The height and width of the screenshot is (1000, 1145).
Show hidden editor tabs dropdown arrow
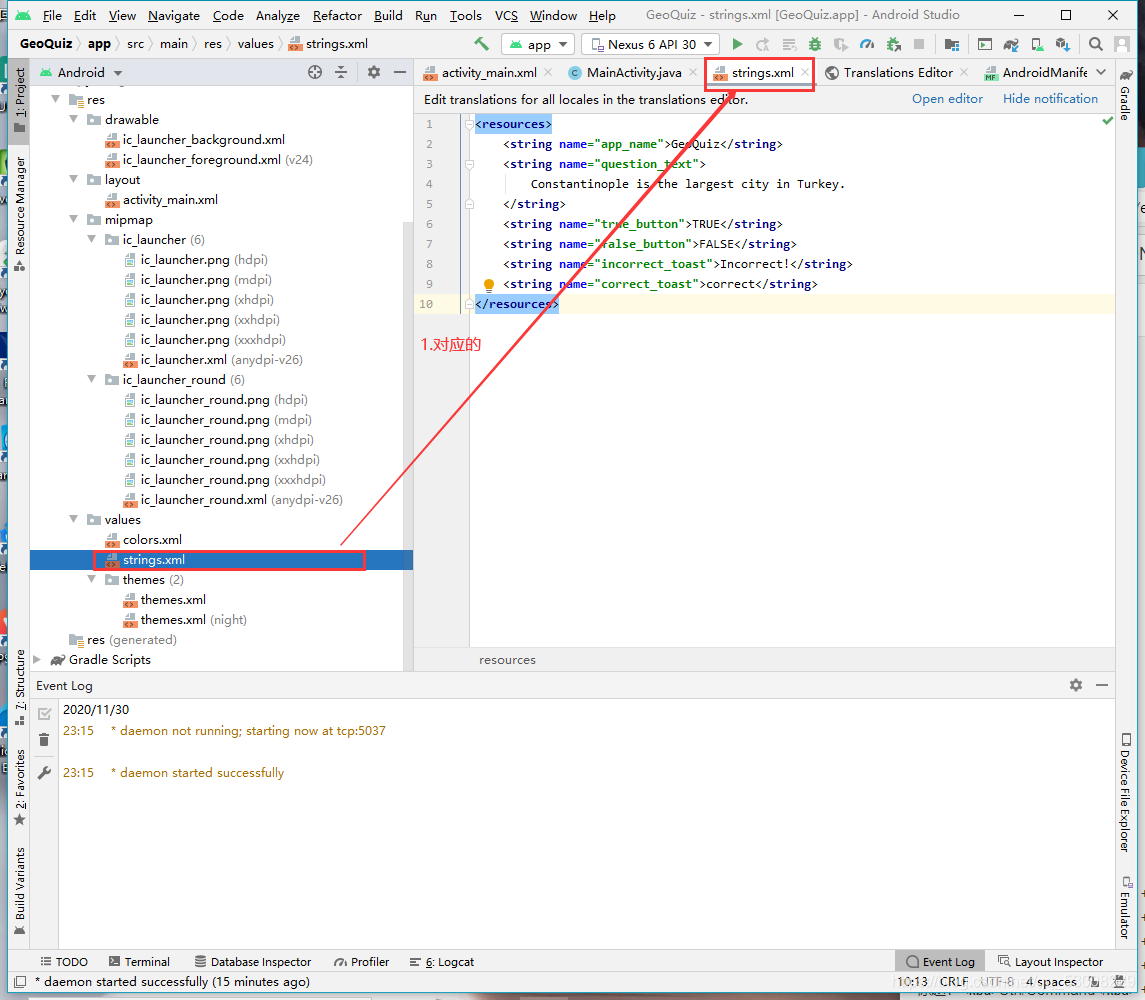pos(1101,72)
